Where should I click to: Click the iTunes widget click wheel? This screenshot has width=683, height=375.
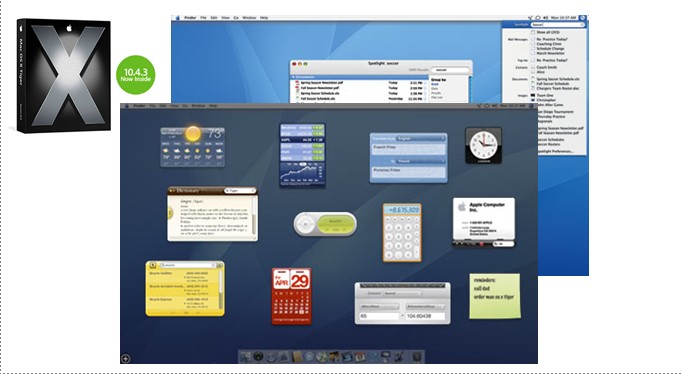point(305,224)
